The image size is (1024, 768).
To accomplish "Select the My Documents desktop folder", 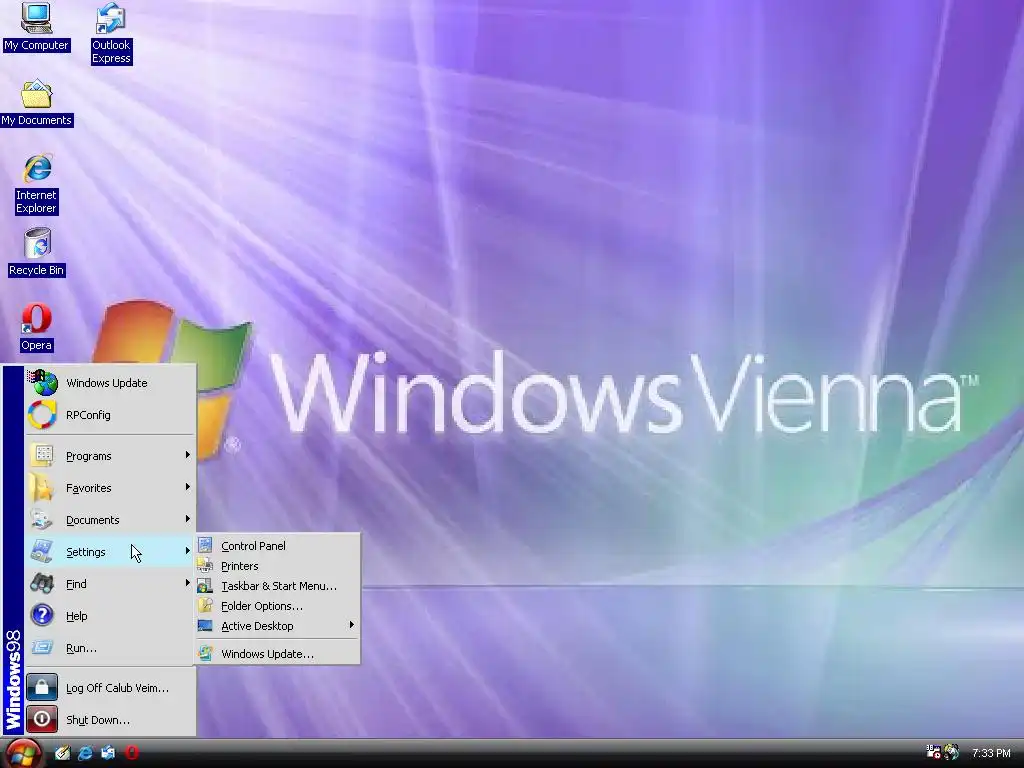I will click(37, 103).
